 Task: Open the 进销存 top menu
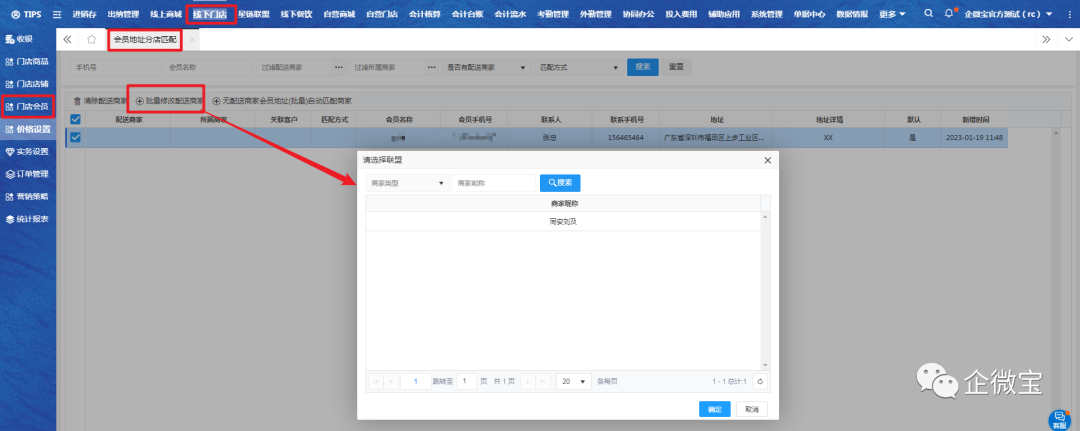click(x=84, y=14)
